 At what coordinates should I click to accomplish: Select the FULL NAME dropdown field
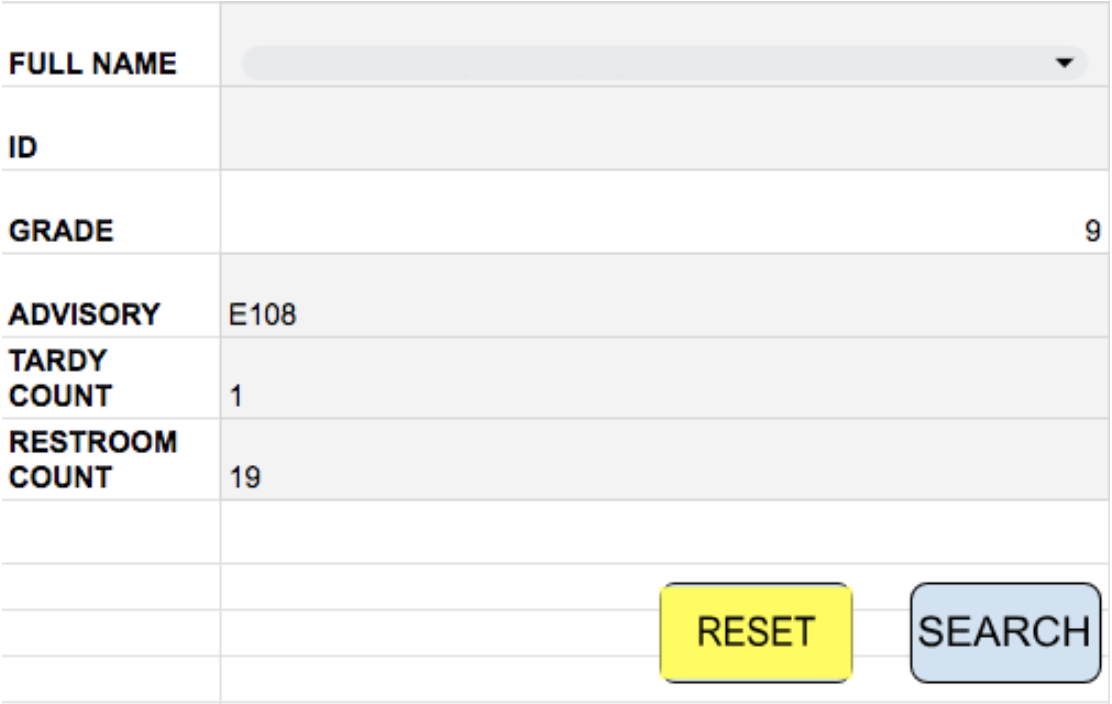coord(665,63)
